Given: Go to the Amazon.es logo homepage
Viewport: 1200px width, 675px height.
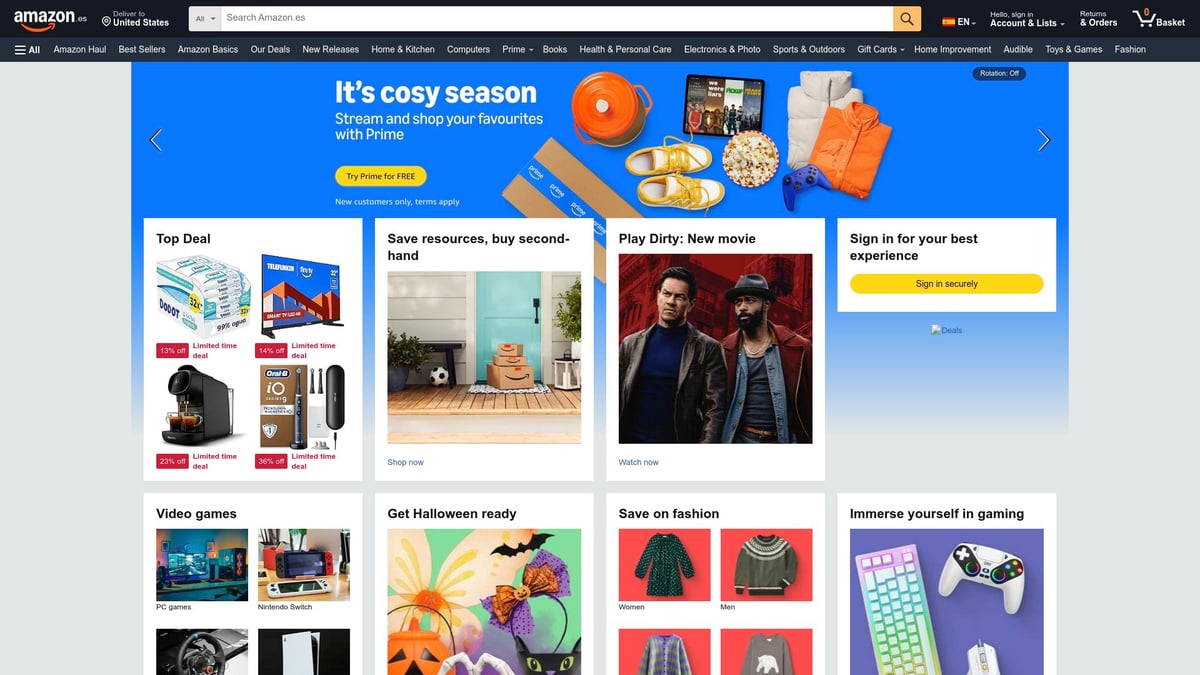Looking at the screenshot, I should pyautogui.click(x=50, y=19).
